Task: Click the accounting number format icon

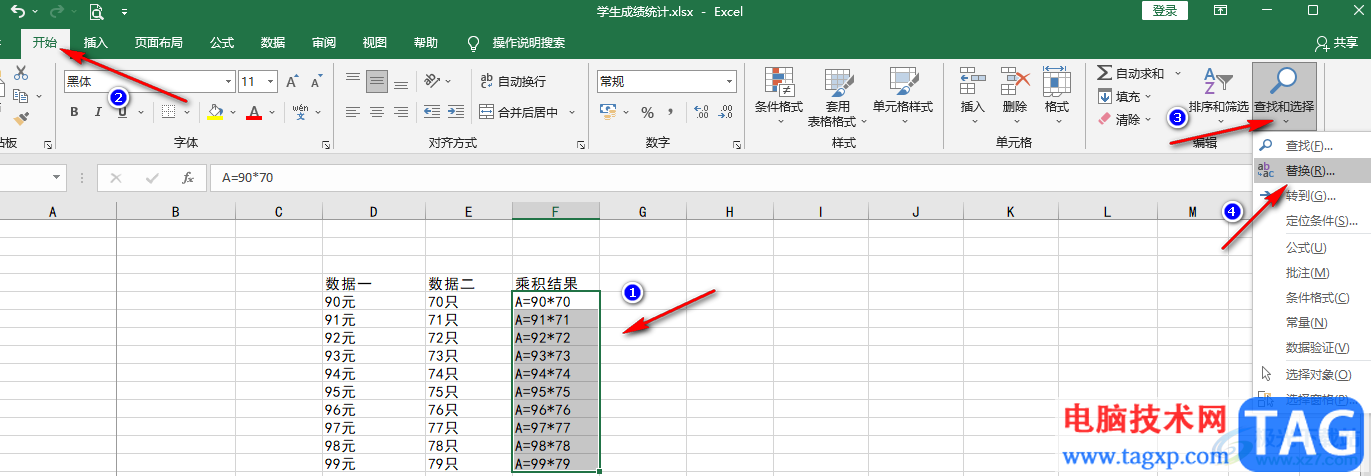Action: (608, 112)
